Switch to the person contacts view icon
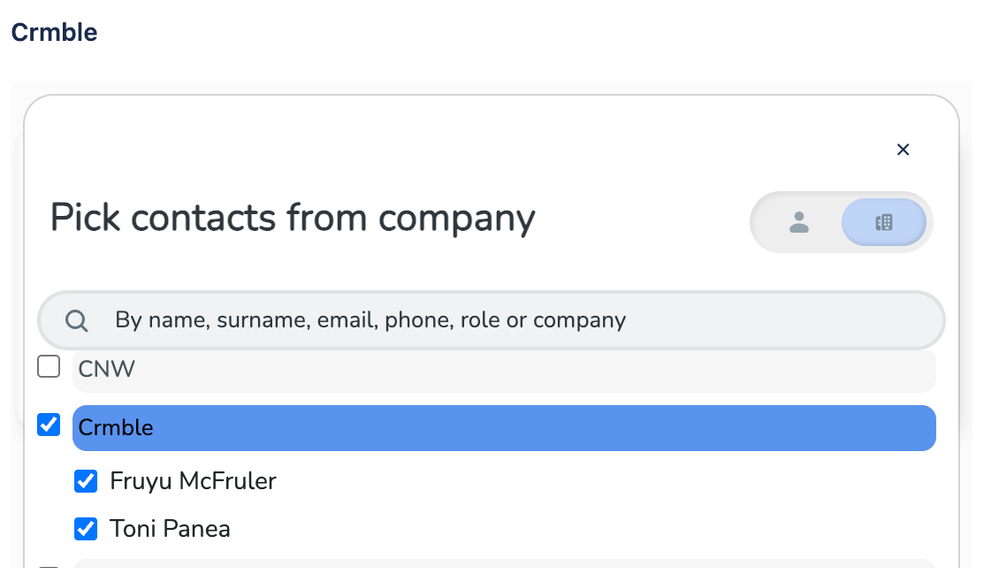The height and width of the screenshot is (568, 999). pos(799,222)
